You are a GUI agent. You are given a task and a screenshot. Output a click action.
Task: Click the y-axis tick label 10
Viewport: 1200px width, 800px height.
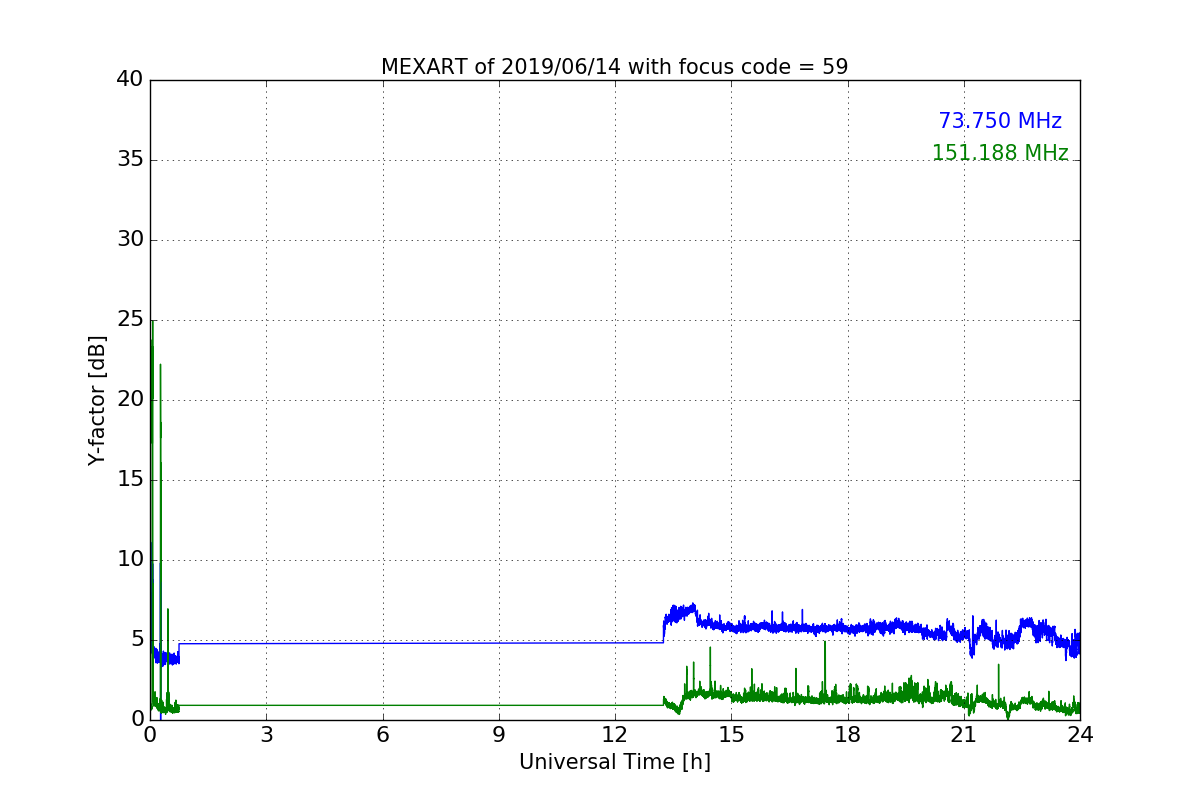130,560
